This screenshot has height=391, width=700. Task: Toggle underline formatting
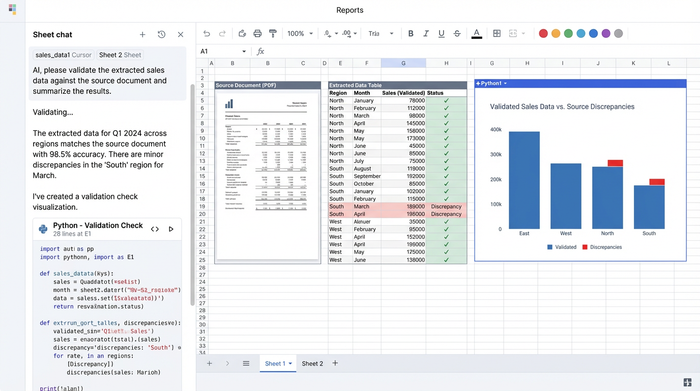442,33
